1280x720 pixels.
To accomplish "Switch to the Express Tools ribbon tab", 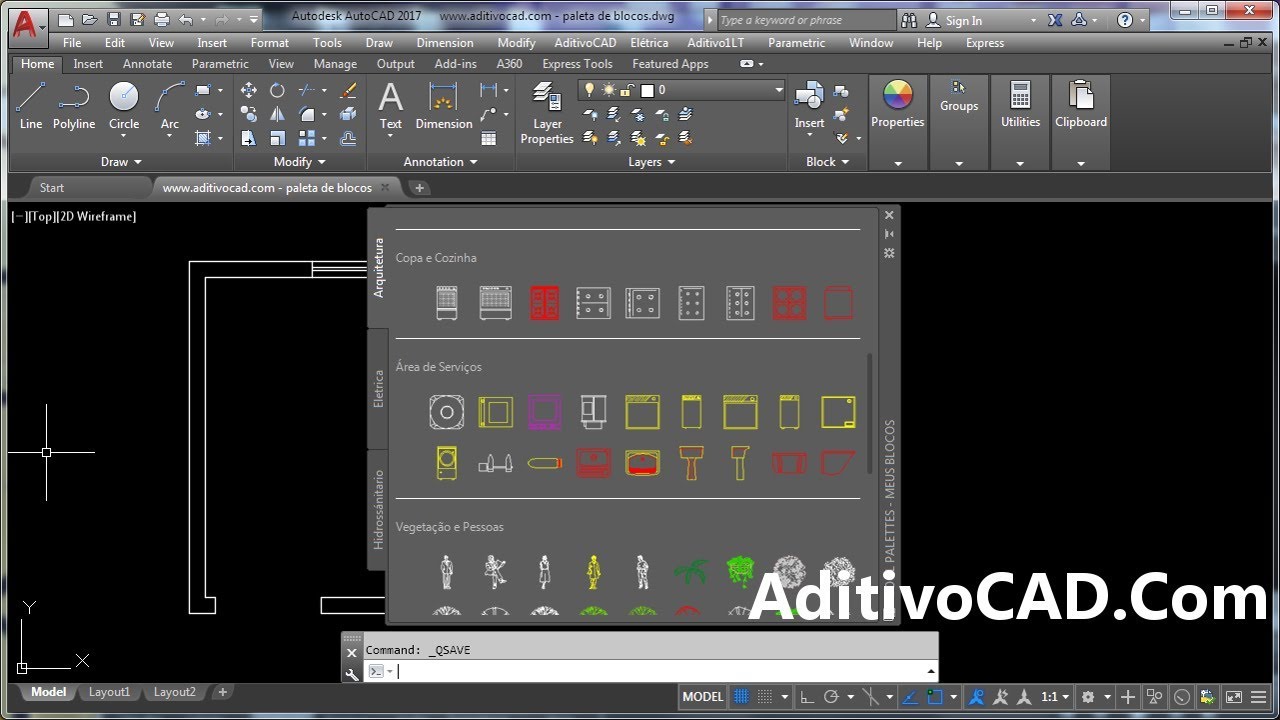I will [577, 64].
